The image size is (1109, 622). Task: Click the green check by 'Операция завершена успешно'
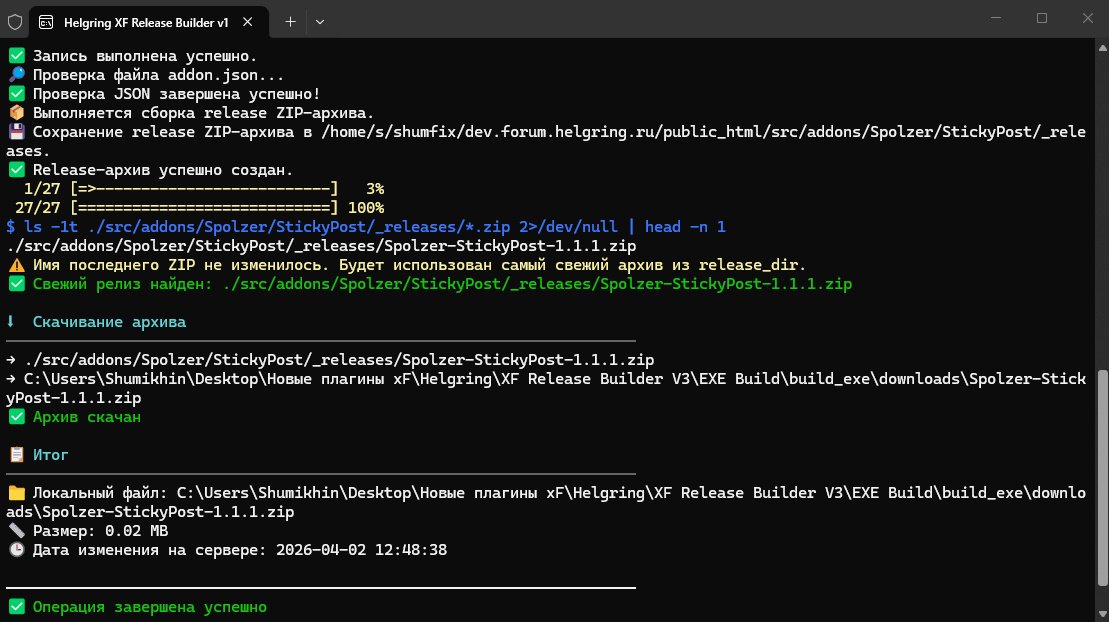16,607
